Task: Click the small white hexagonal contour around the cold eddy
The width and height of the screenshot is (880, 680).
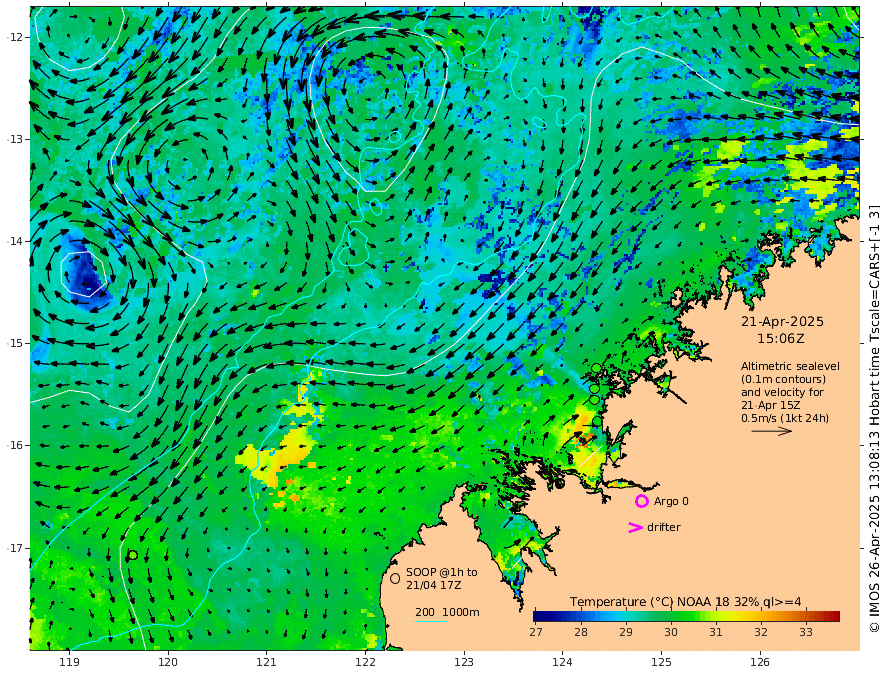Action: (x=84, y=274)
